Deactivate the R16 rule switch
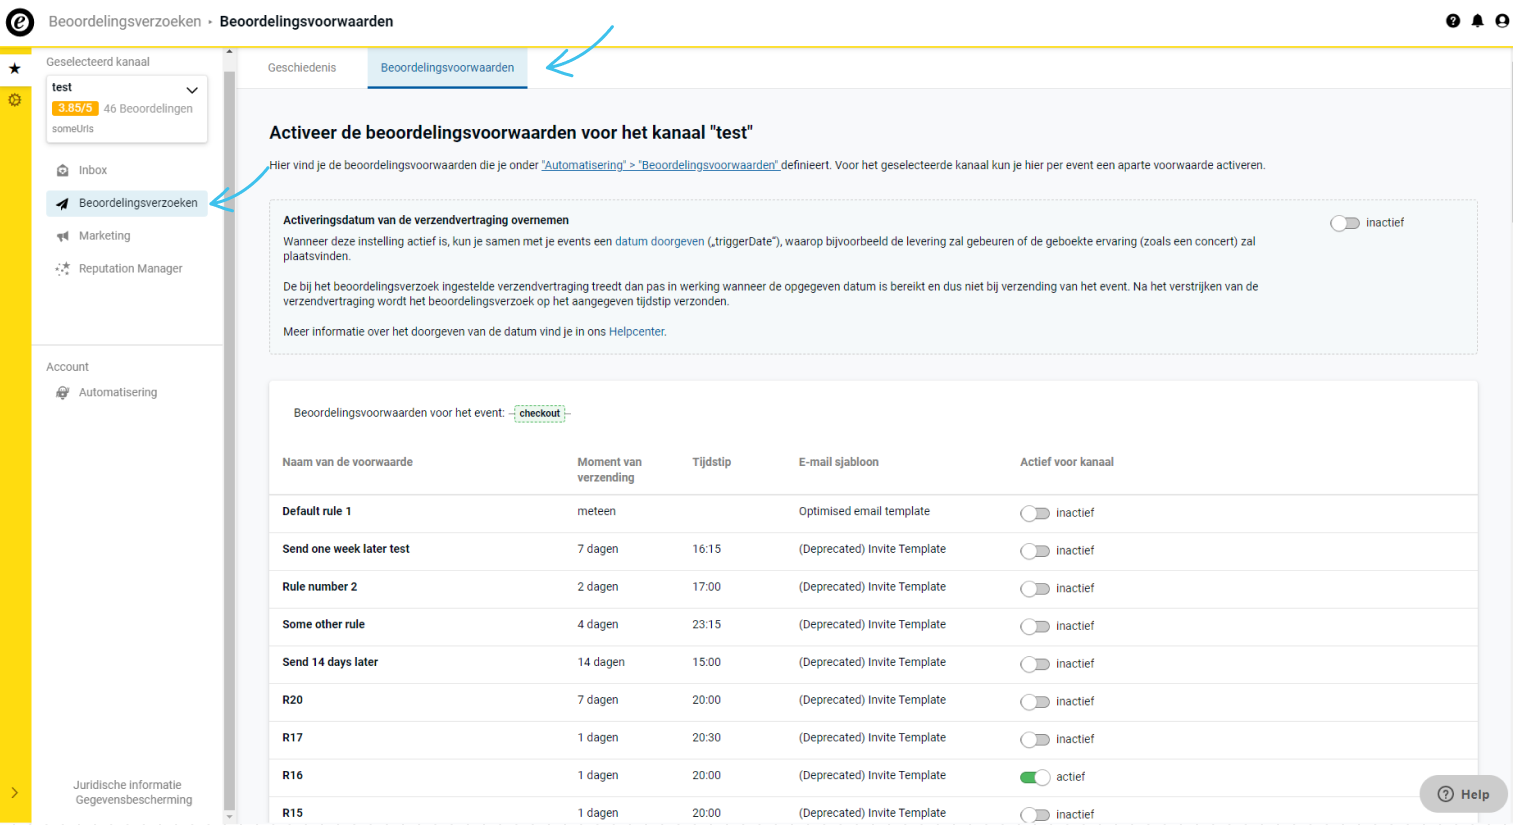This screenshot has height=825, width=1513. [x=1035, y=777]
